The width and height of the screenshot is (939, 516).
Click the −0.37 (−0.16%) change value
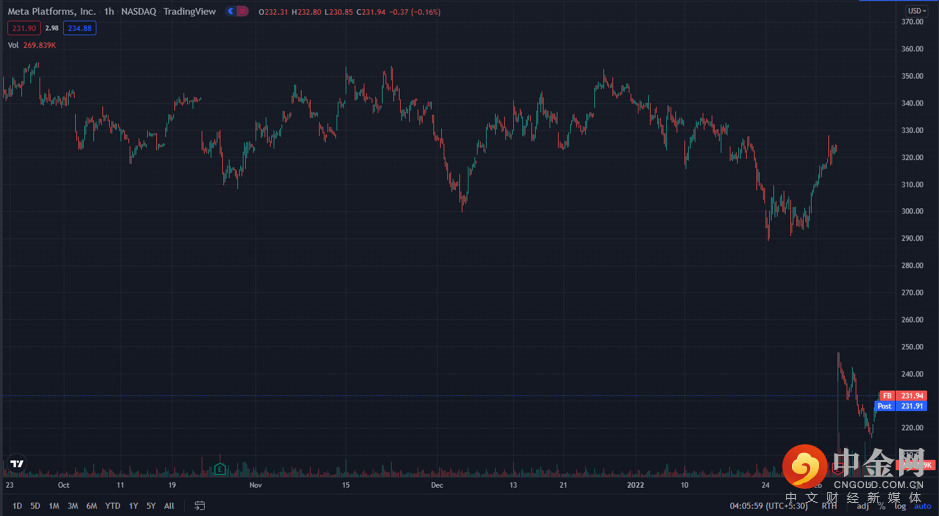point(415,12)
